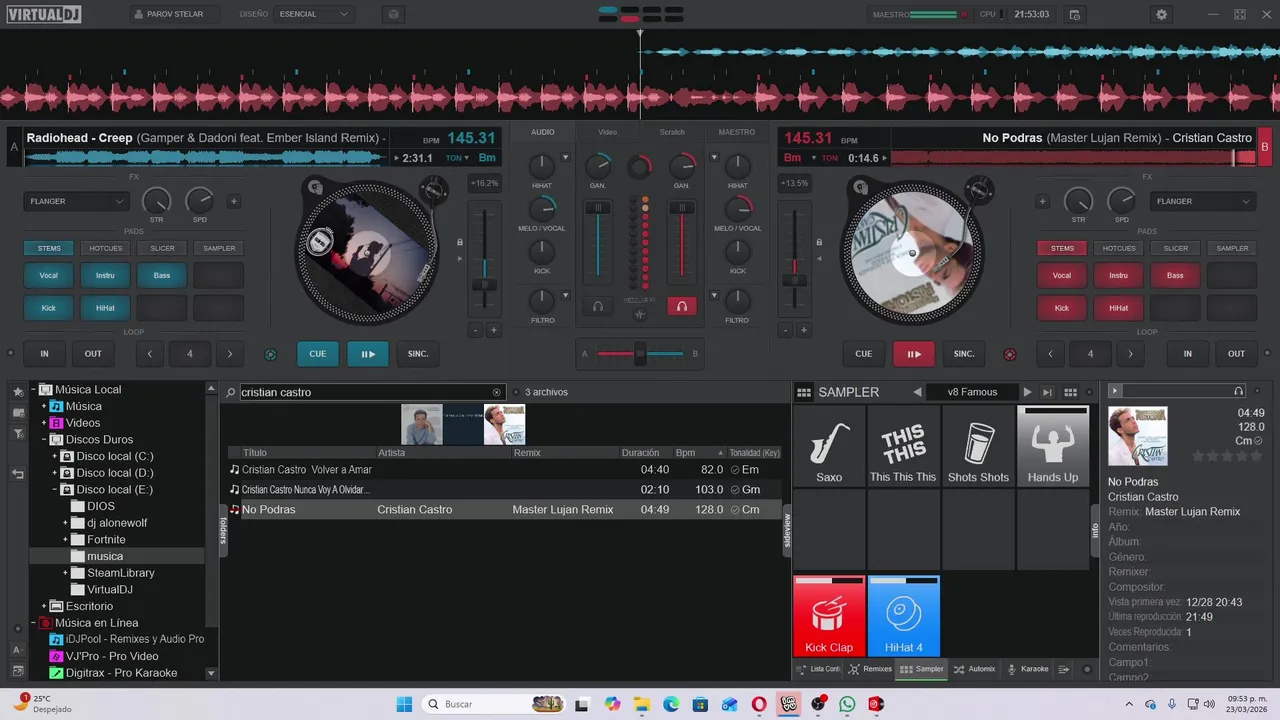Click the left deck loop IN button
Viewport: 1280px width, 720px height.
(x=44, y=353)
